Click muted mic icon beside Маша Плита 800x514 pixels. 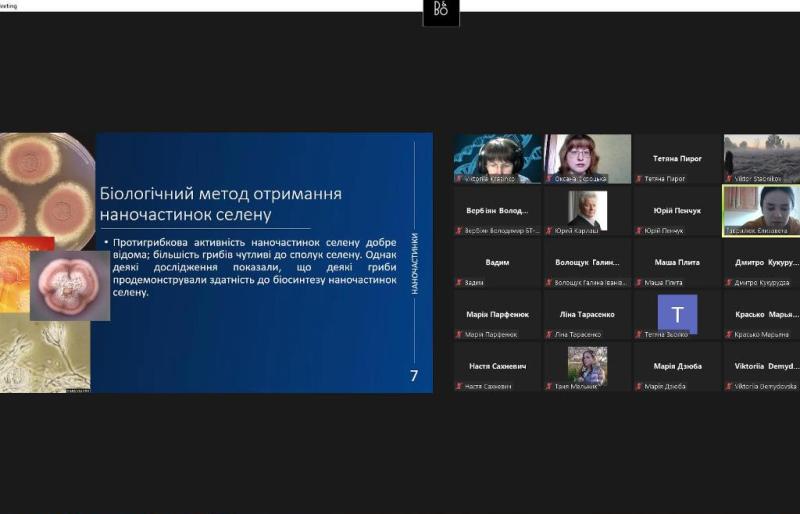pyautogui.click(x=639, y=283)
